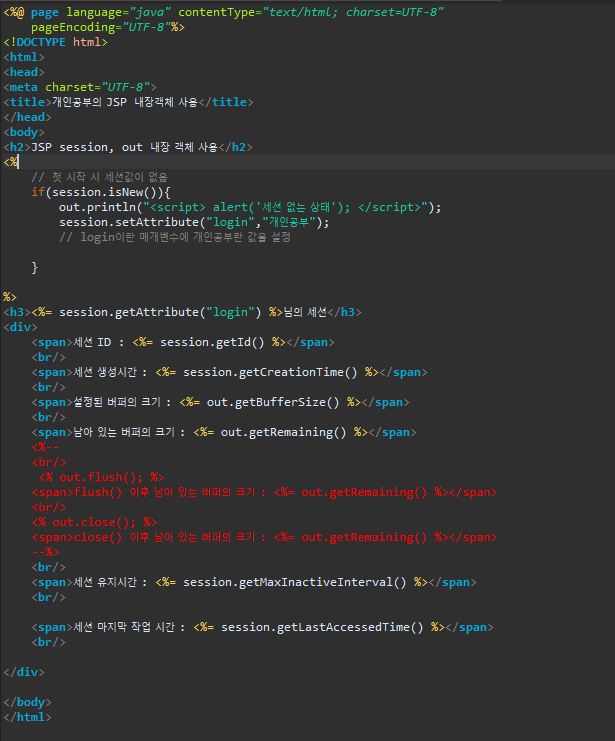Click the commented 'flush() 이후 남아 있는 버퍼의 크기' line
The width and height of the screenshot is (615, 741).
[x=264, y=492]
